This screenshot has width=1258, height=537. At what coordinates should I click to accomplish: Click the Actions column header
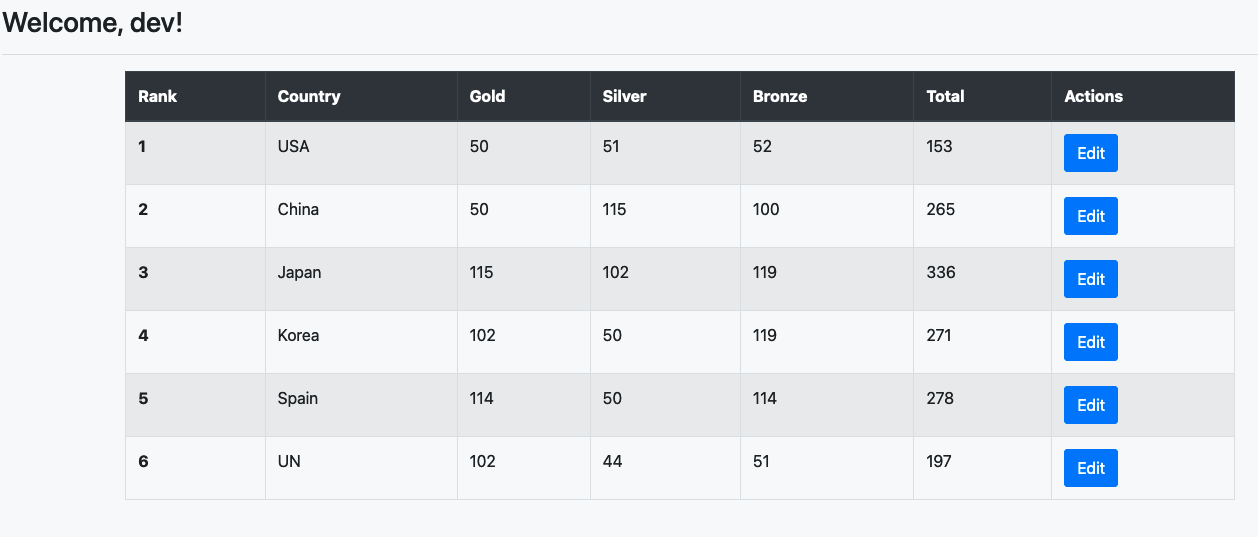[1093, 96]
